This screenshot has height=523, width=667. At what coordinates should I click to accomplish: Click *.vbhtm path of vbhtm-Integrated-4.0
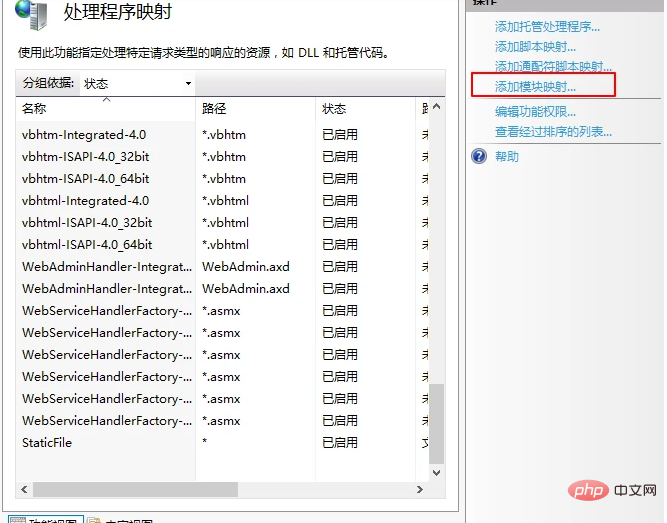[224, 135]
